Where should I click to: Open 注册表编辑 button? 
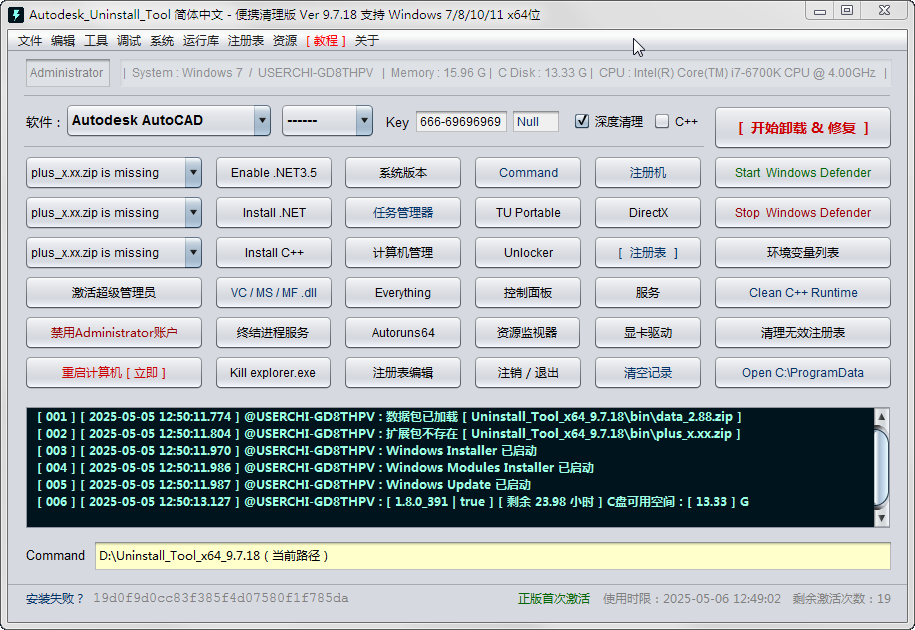point(403,372)
